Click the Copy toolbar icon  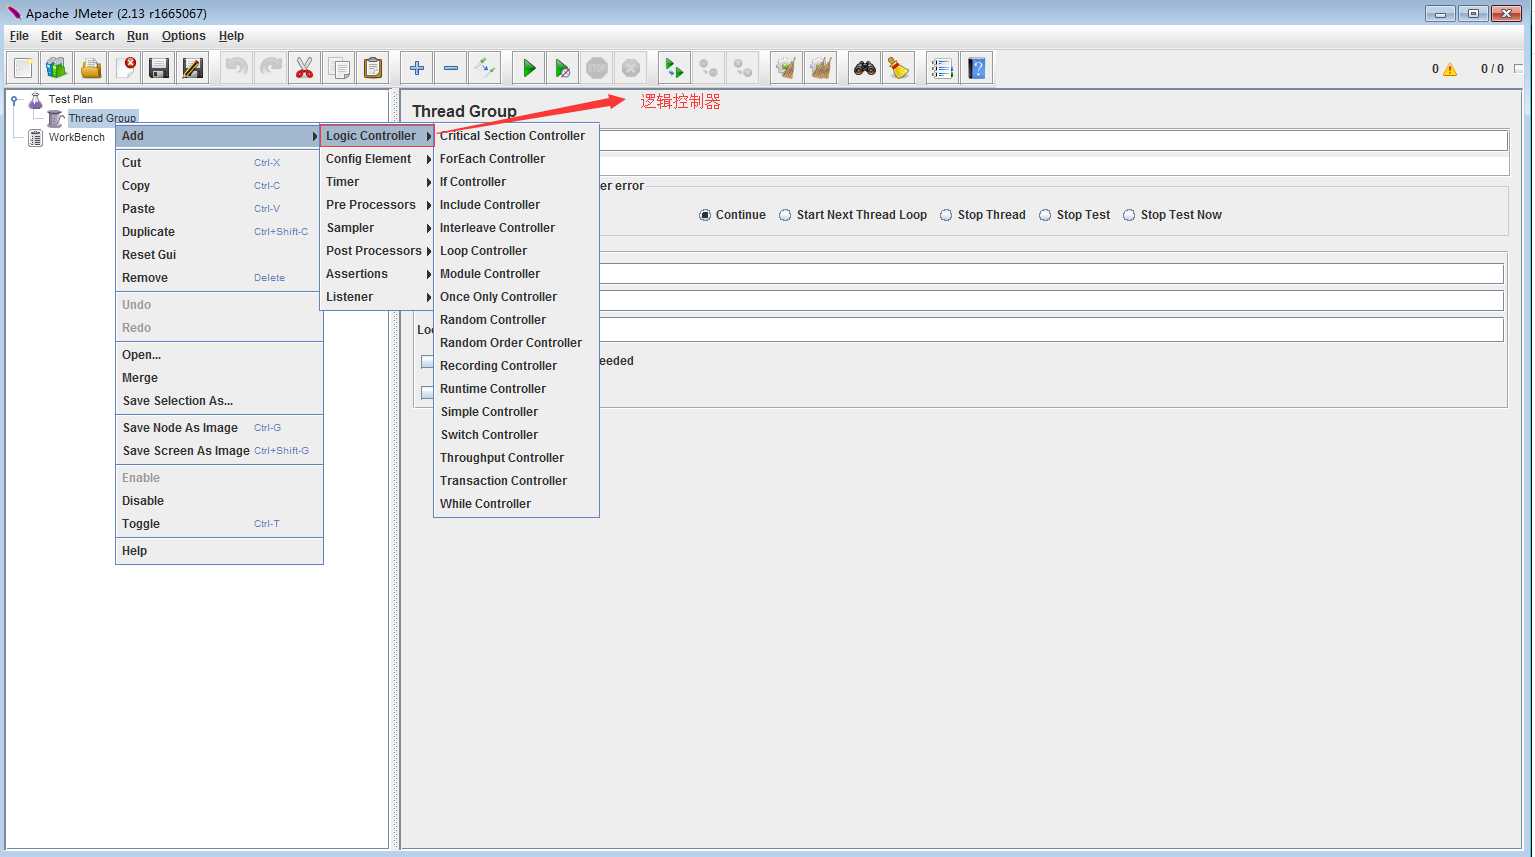(339, 68)
